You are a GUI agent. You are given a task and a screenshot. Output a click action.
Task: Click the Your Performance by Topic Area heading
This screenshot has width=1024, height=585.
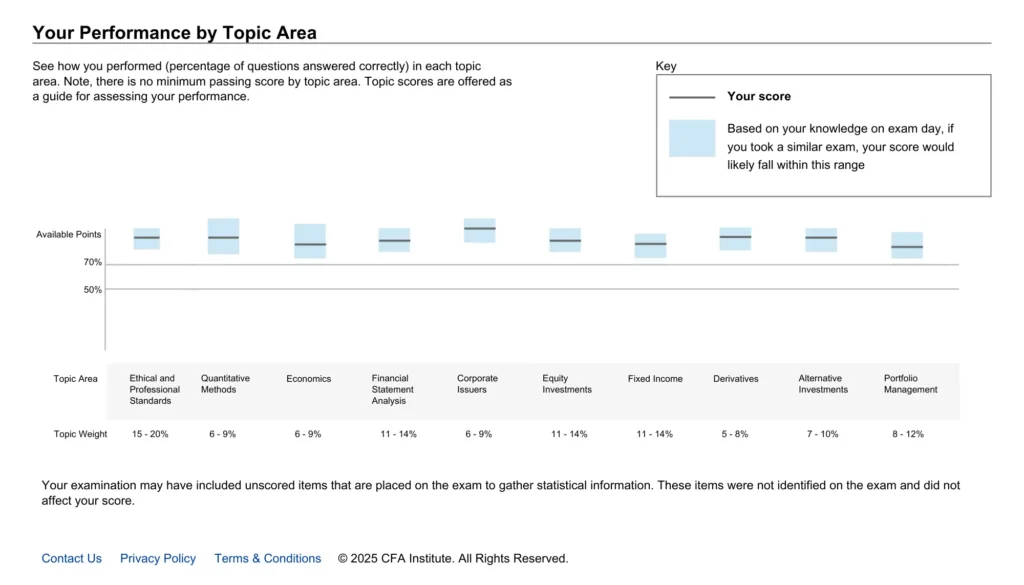tap(174, 33)
